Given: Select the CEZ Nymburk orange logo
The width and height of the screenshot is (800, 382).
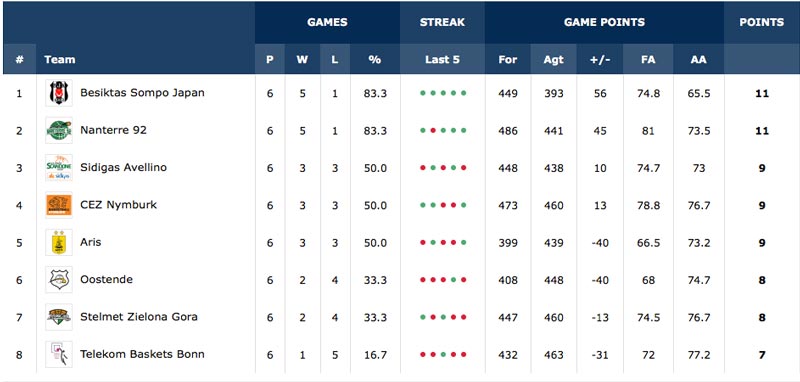Looking at the screenshot, I should pos(59,205).
